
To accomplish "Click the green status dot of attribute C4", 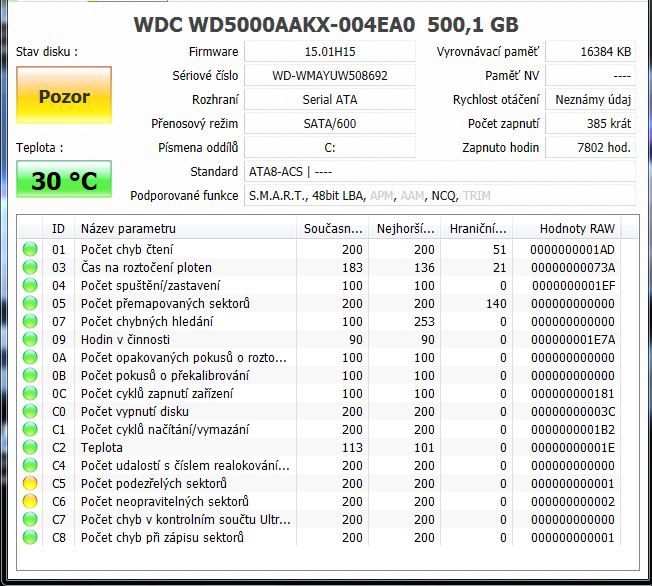I will point(30,465).
